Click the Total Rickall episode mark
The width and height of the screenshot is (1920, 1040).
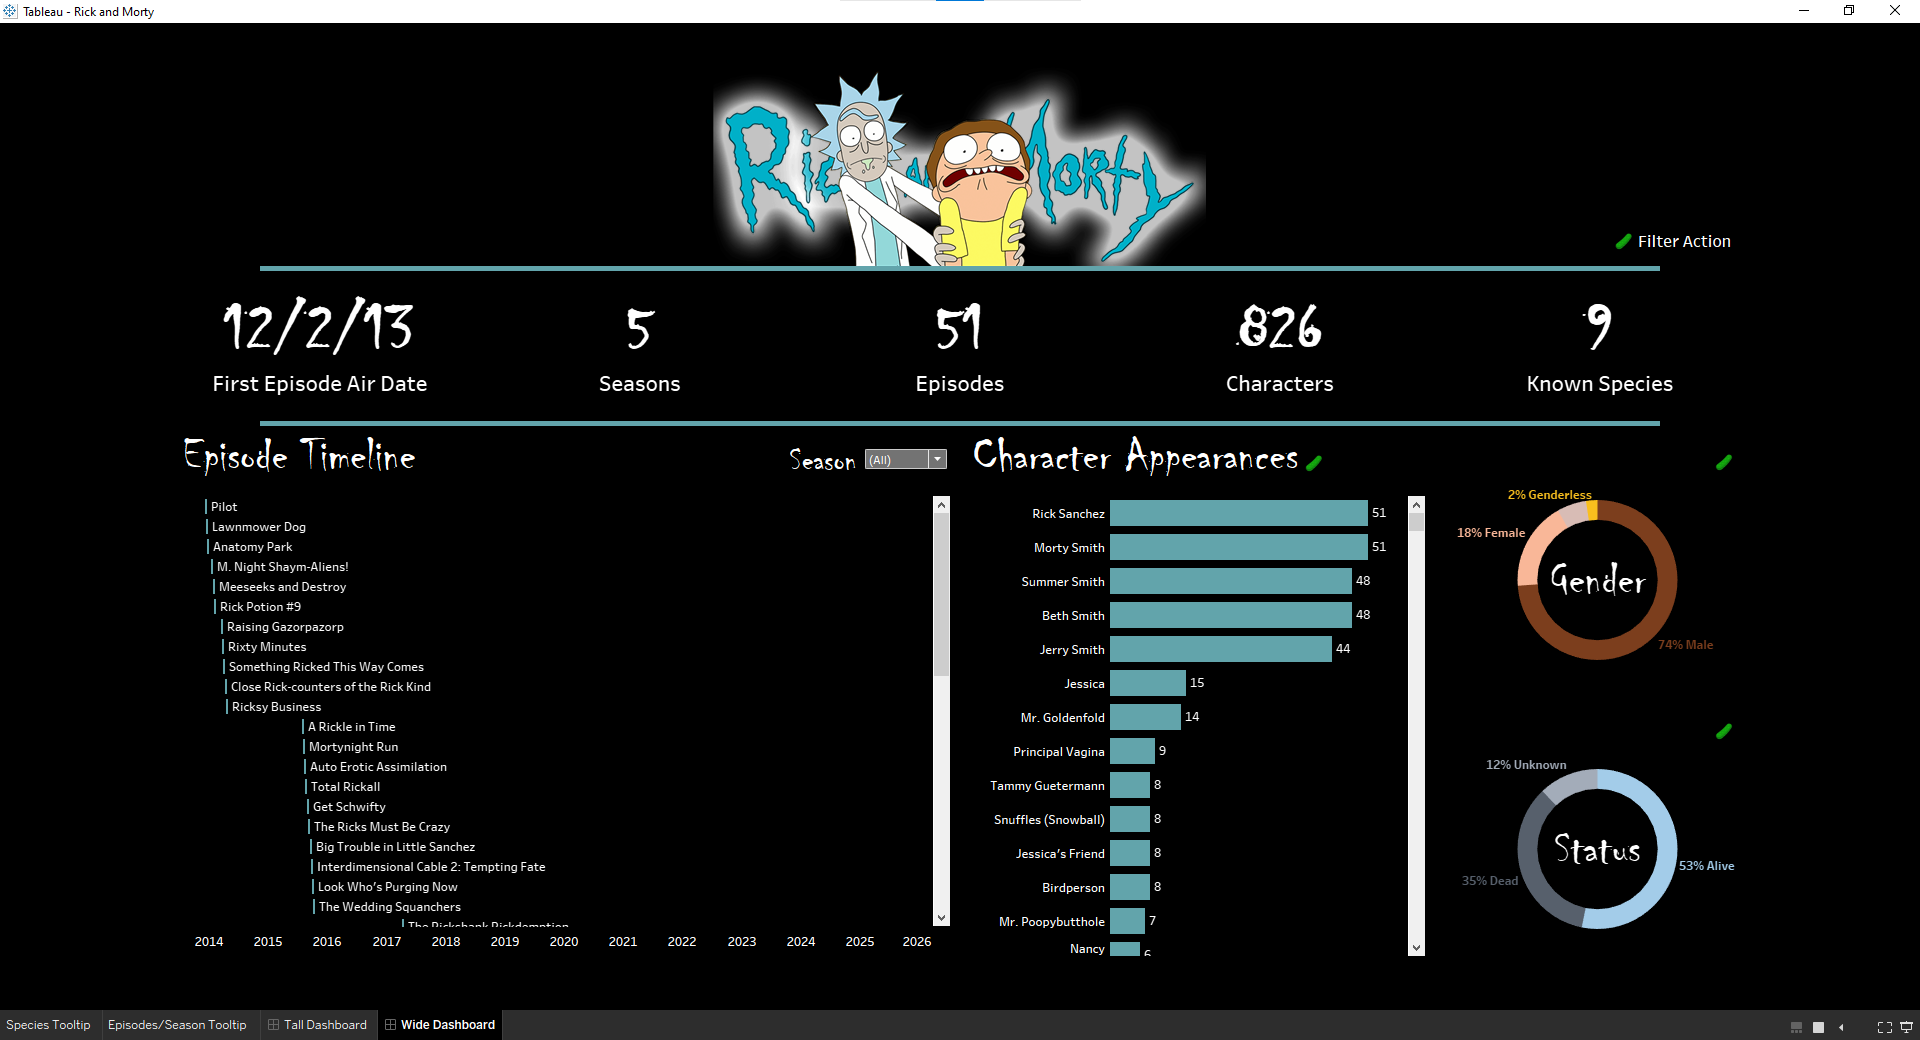pyautogui.click(x=345, y=787)
